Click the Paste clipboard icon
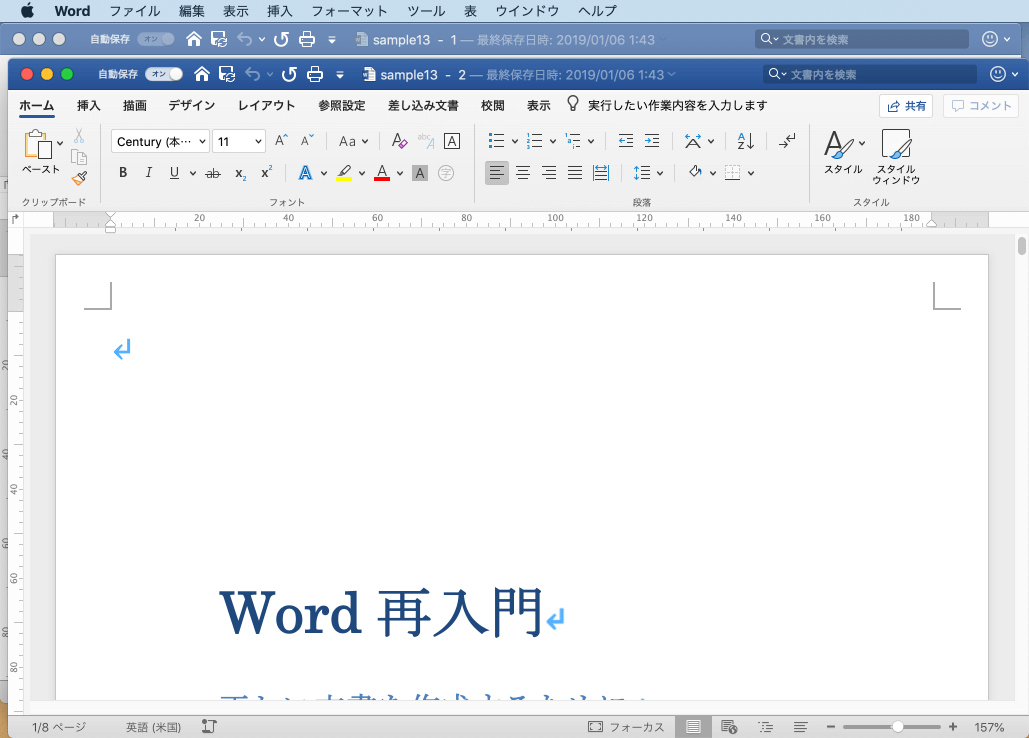 point(37,144)
